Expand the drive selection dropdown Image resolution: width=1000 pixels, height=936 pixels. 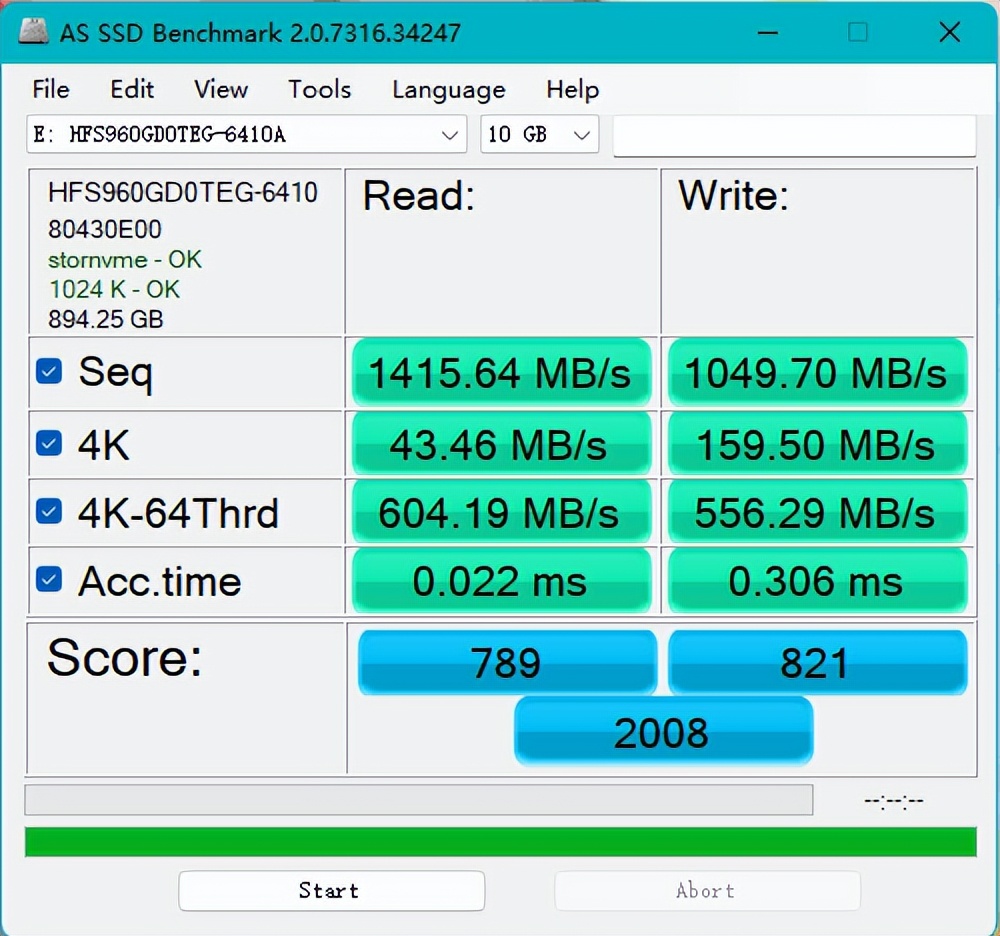click(x=449, y=135)
